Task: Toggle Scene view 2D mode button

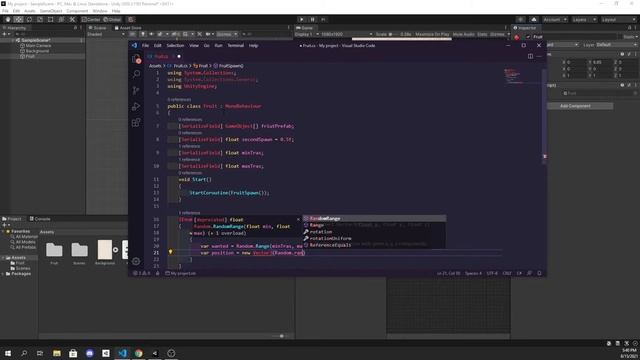Action: (x=132, y=34)
